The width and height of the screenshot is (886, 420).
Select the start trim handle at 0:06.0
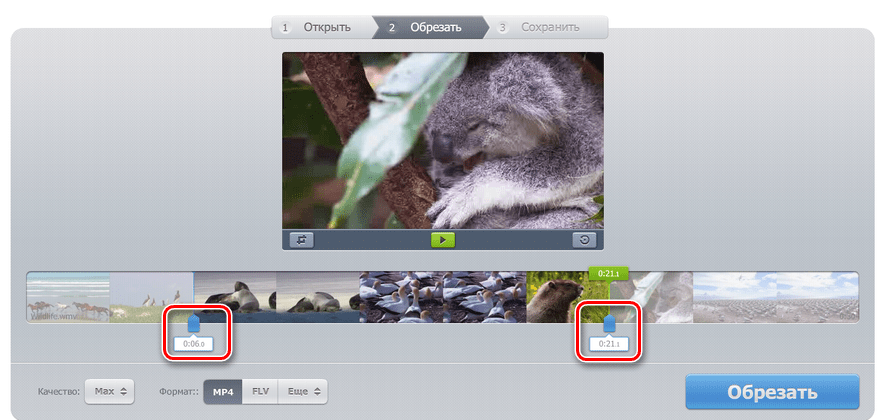[x=193, y=324]
